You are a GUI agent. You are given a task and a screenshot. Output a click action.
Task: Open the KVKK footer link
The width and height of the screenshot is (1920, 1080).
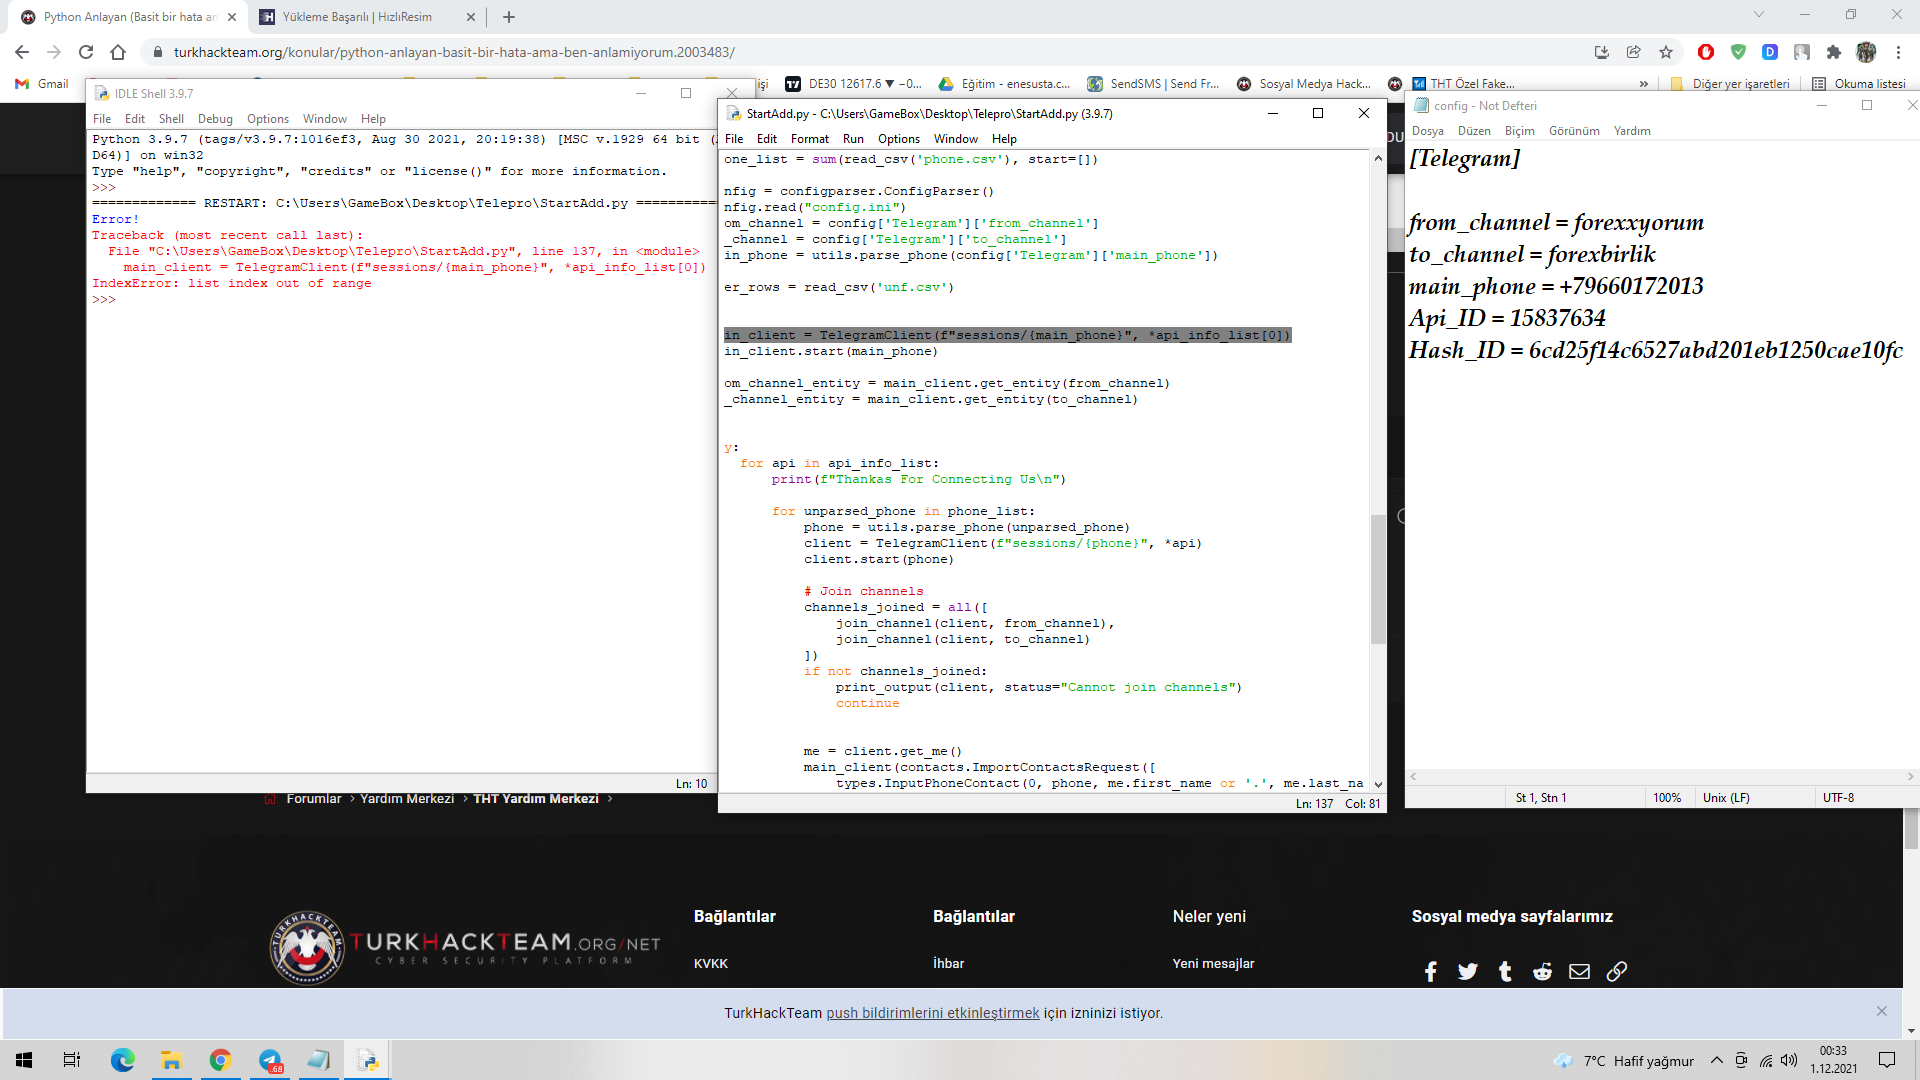coord(711,963)
